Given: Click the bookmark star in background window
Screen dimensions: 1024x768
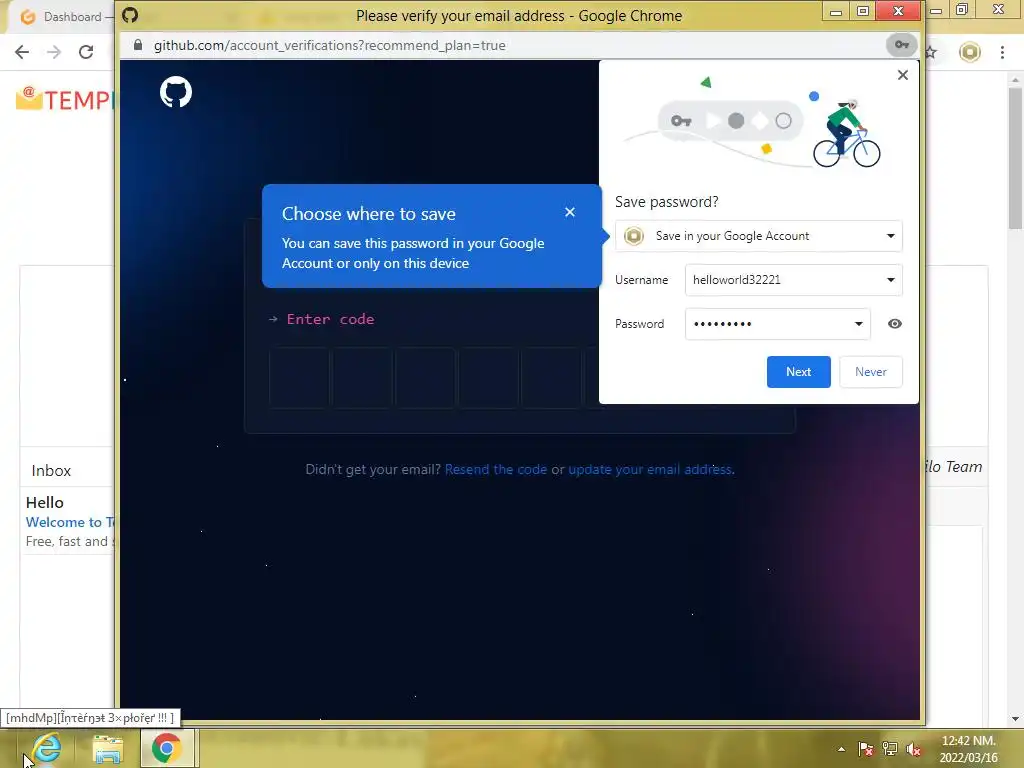Looking at the screenshot, I should [931, 52].
